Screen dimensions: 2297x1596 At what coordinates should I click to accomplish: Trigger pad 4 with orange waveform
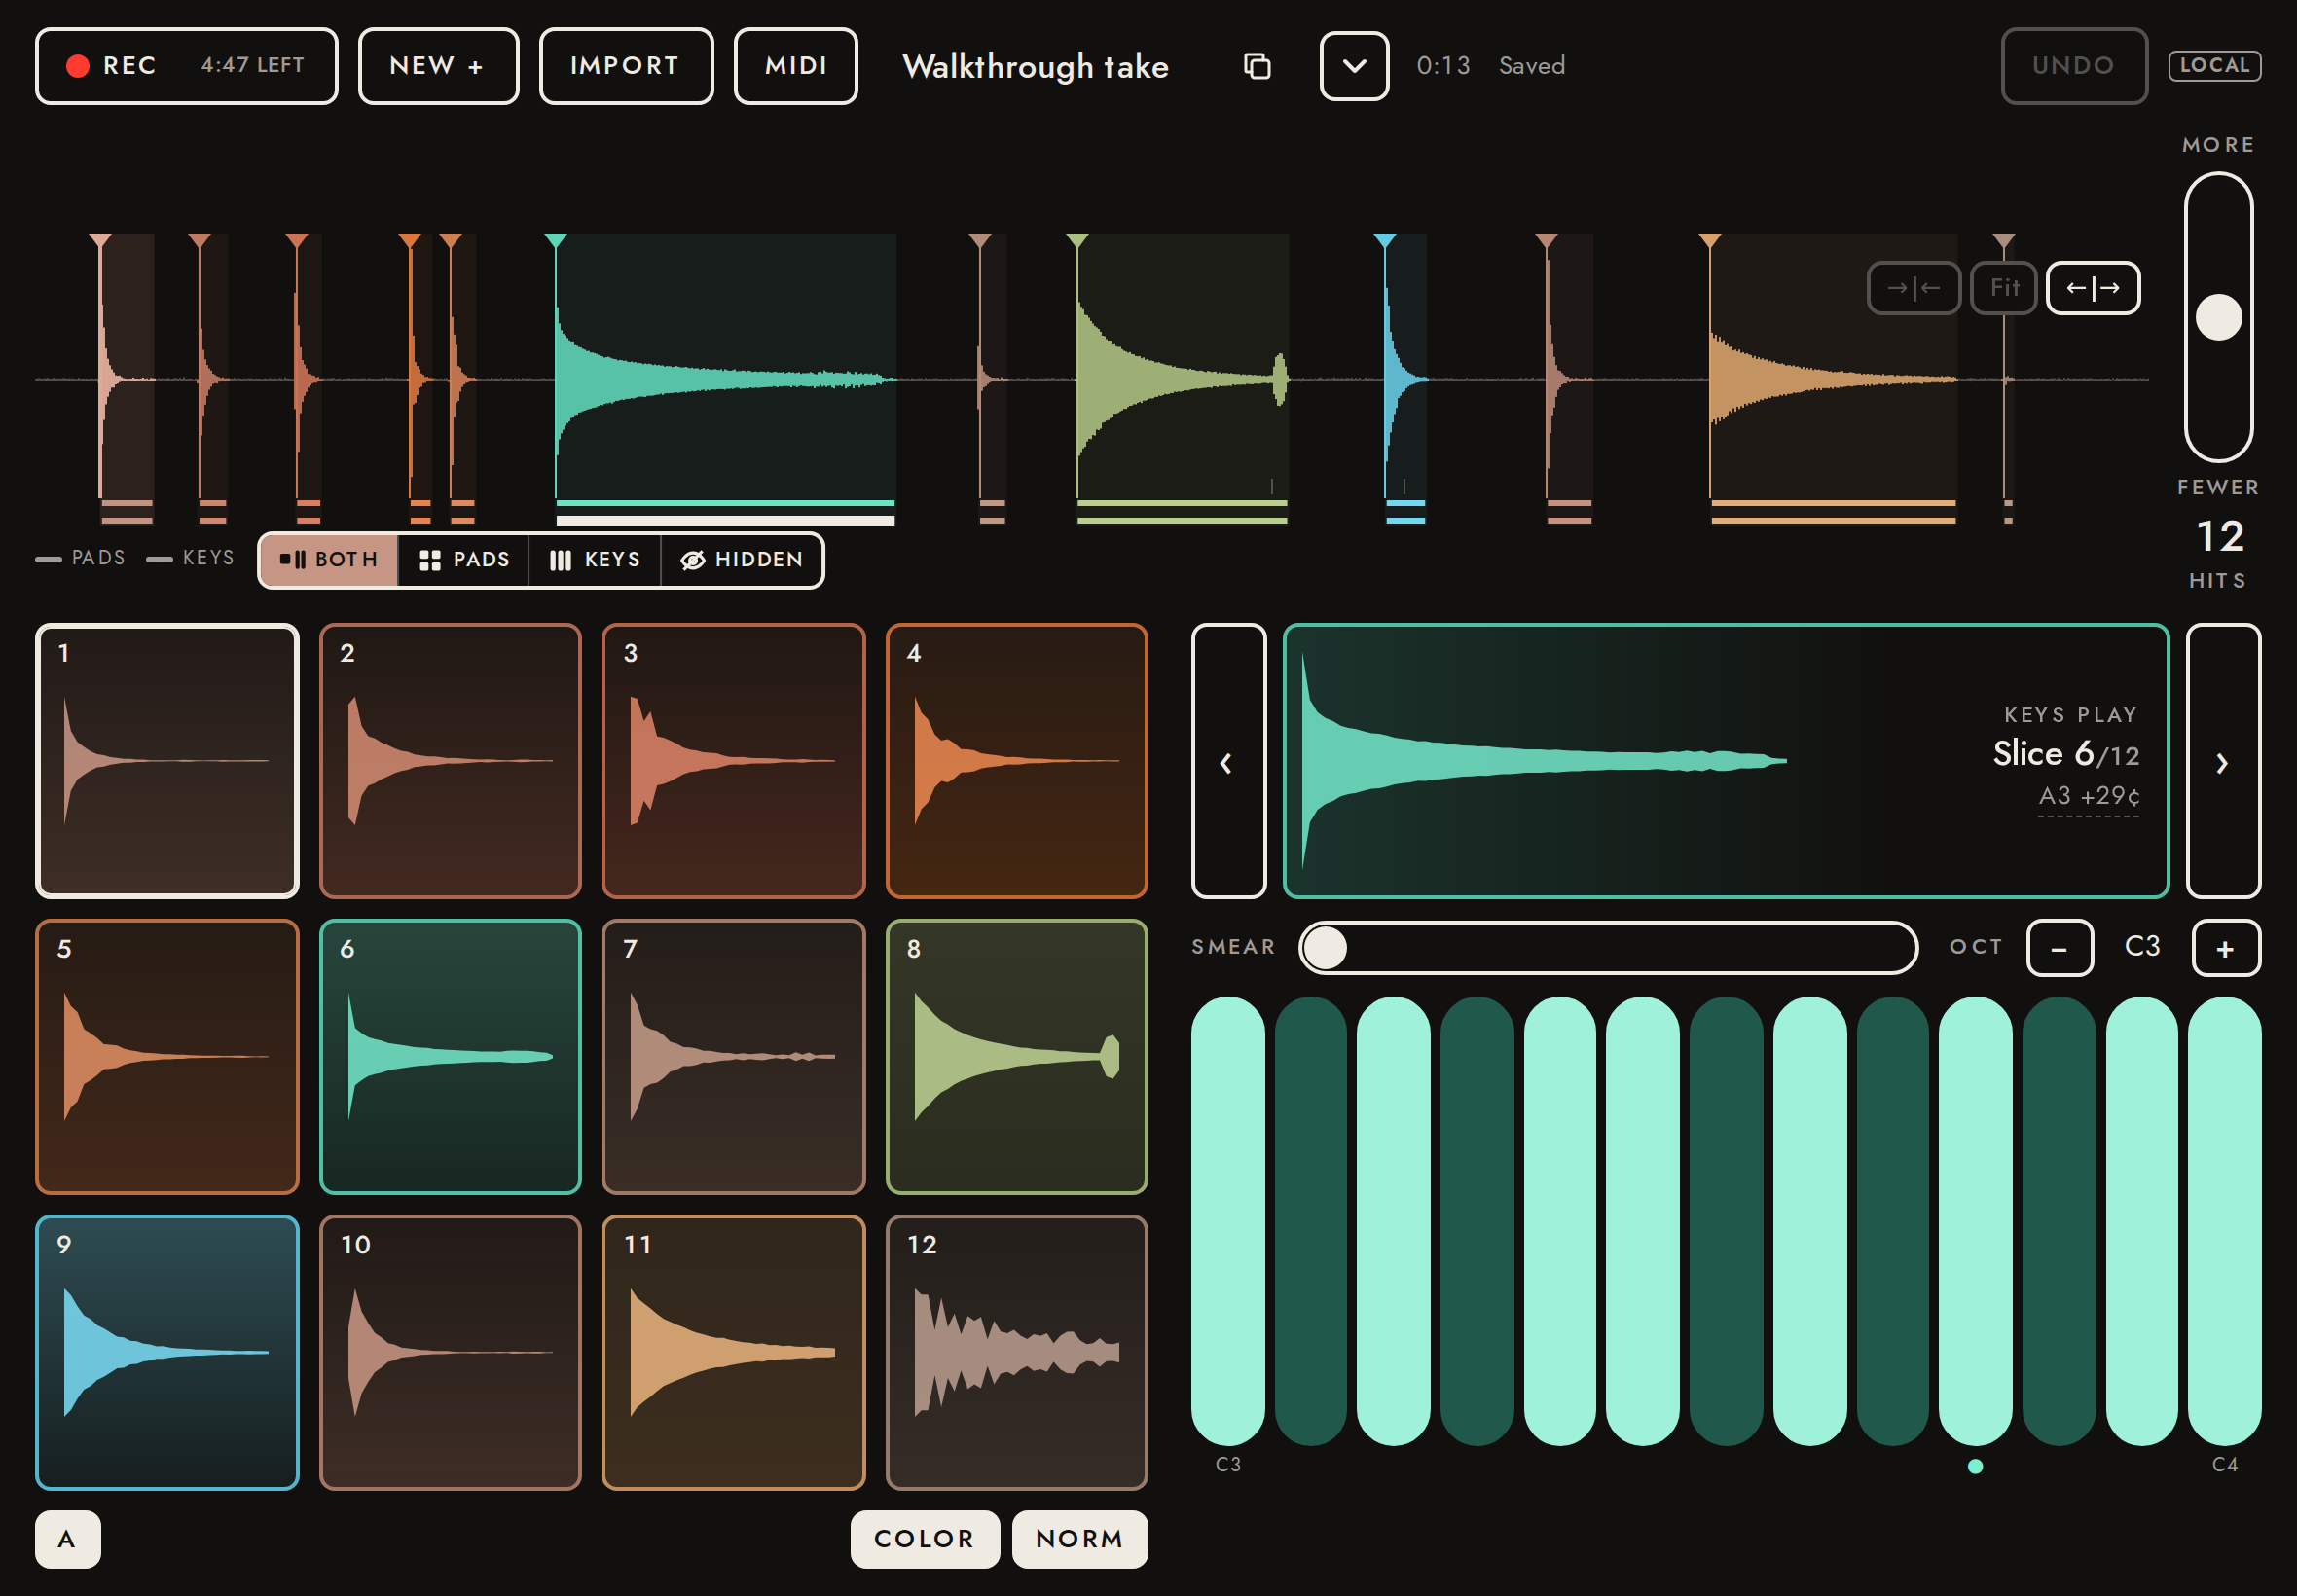tap(1017, 761)
